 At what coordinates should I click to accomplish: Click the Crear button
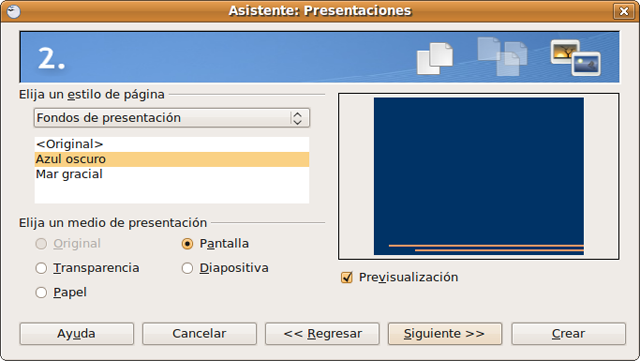568,334
